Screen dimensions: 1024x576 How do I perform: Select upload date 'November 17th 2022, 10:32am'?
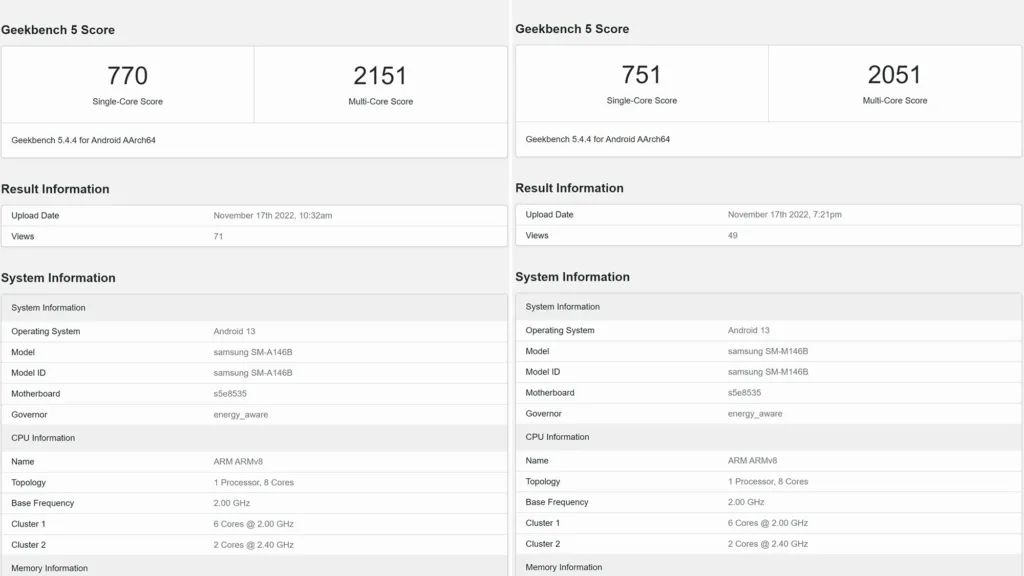tap(272, 216)
